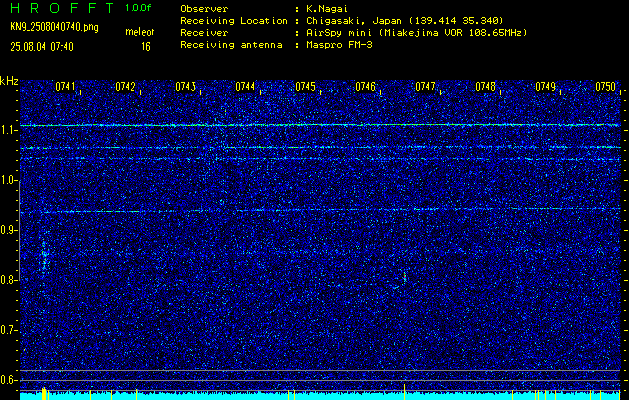The image size is (629, 400).
Task: Click the 0747 time marker
Action: click(425, 87)
